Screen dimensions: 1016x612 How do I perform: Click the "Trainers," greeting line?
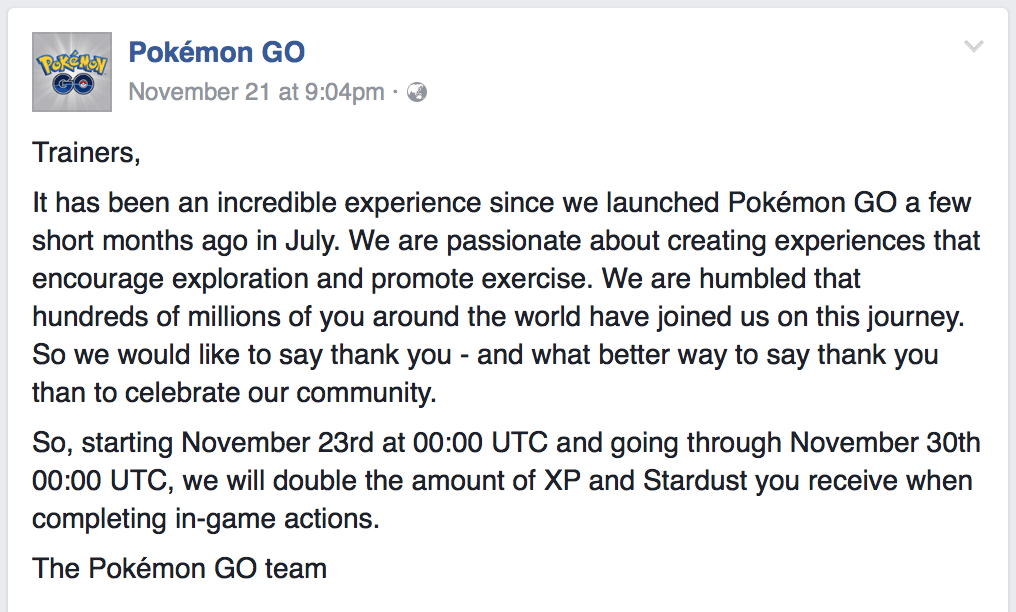[x=86, y=153]
